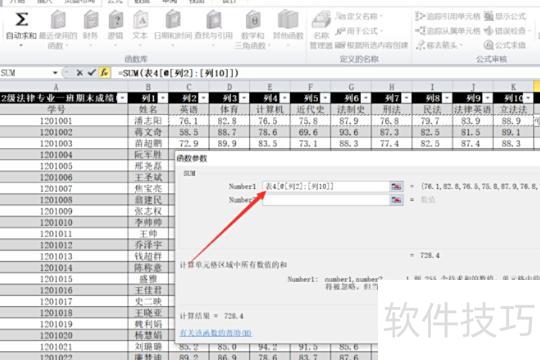
Task: Open the AutoSum dropdown arrow
Action: tap(21, 45)
